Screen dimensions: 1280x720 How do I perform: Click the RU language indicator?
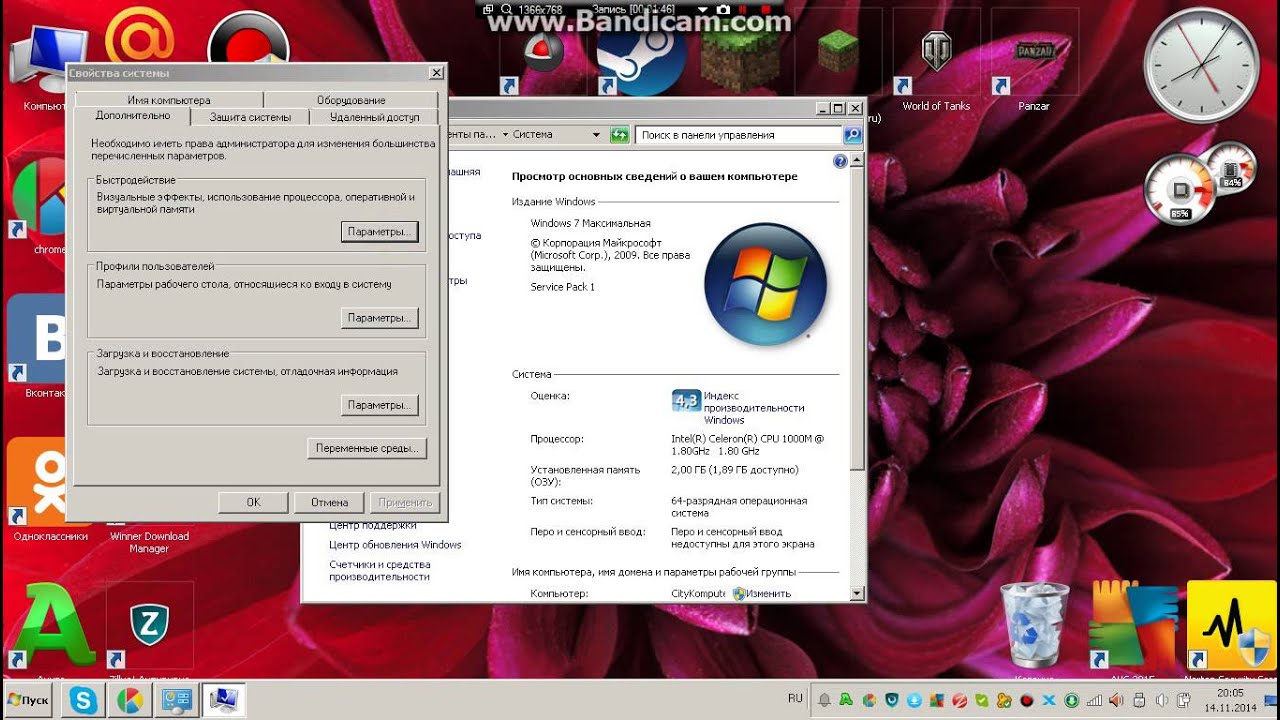795,699
